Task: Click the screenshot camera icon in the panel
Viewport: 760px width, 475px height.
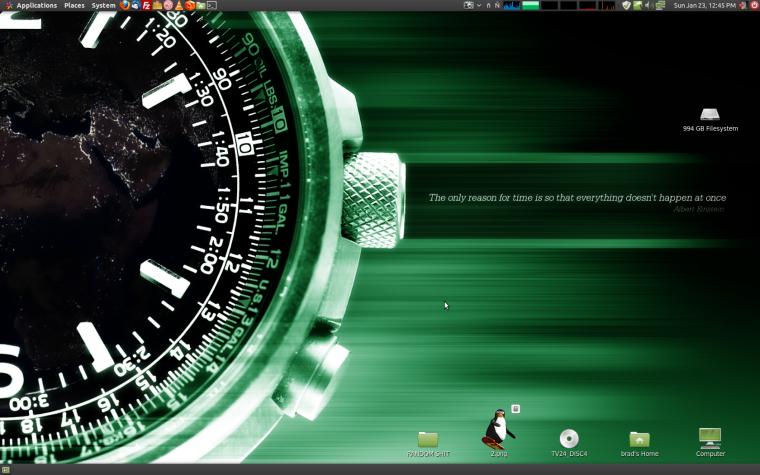Action: coord(468,5)
